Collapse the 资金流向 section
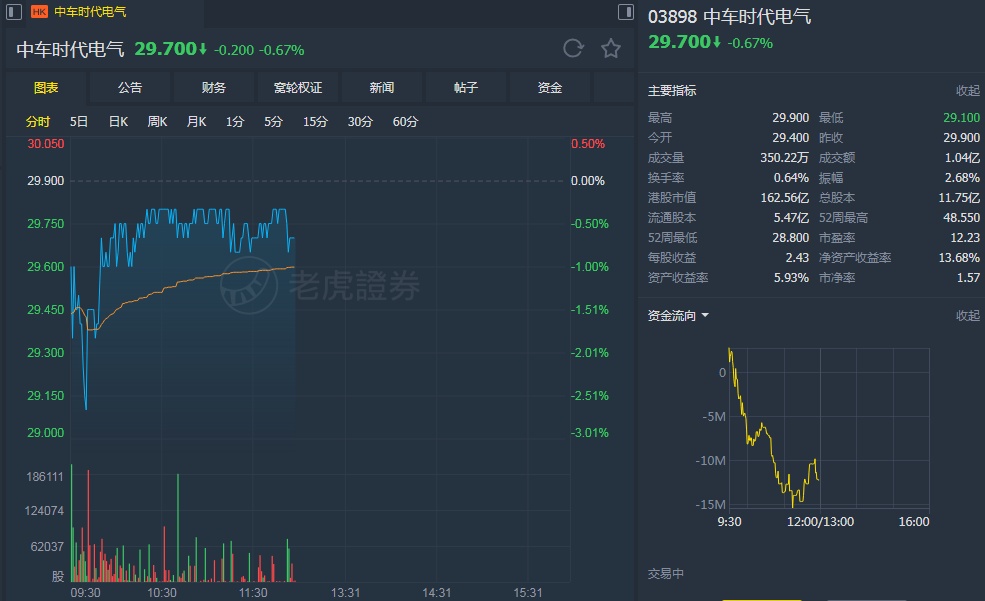 [967, 316]
